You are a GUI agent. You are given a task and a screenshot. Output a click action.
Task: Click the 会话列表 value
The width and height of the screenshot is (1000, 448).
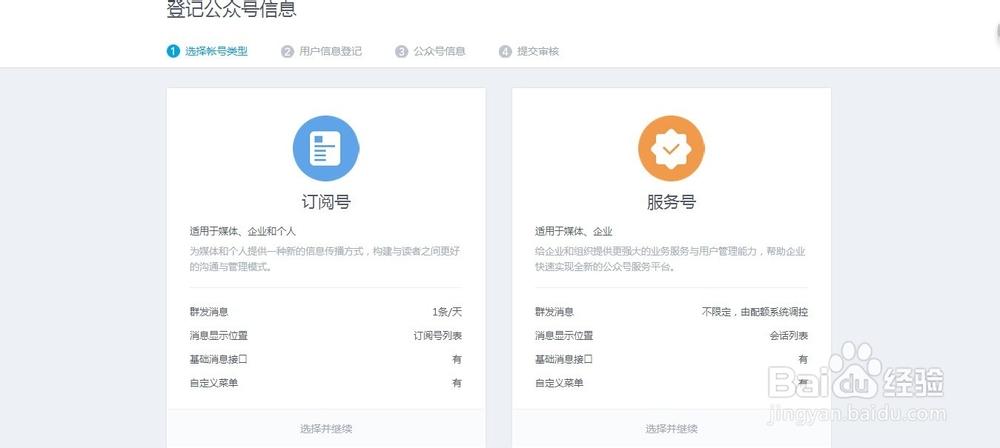pyautogui.click(x=788, y=336)
